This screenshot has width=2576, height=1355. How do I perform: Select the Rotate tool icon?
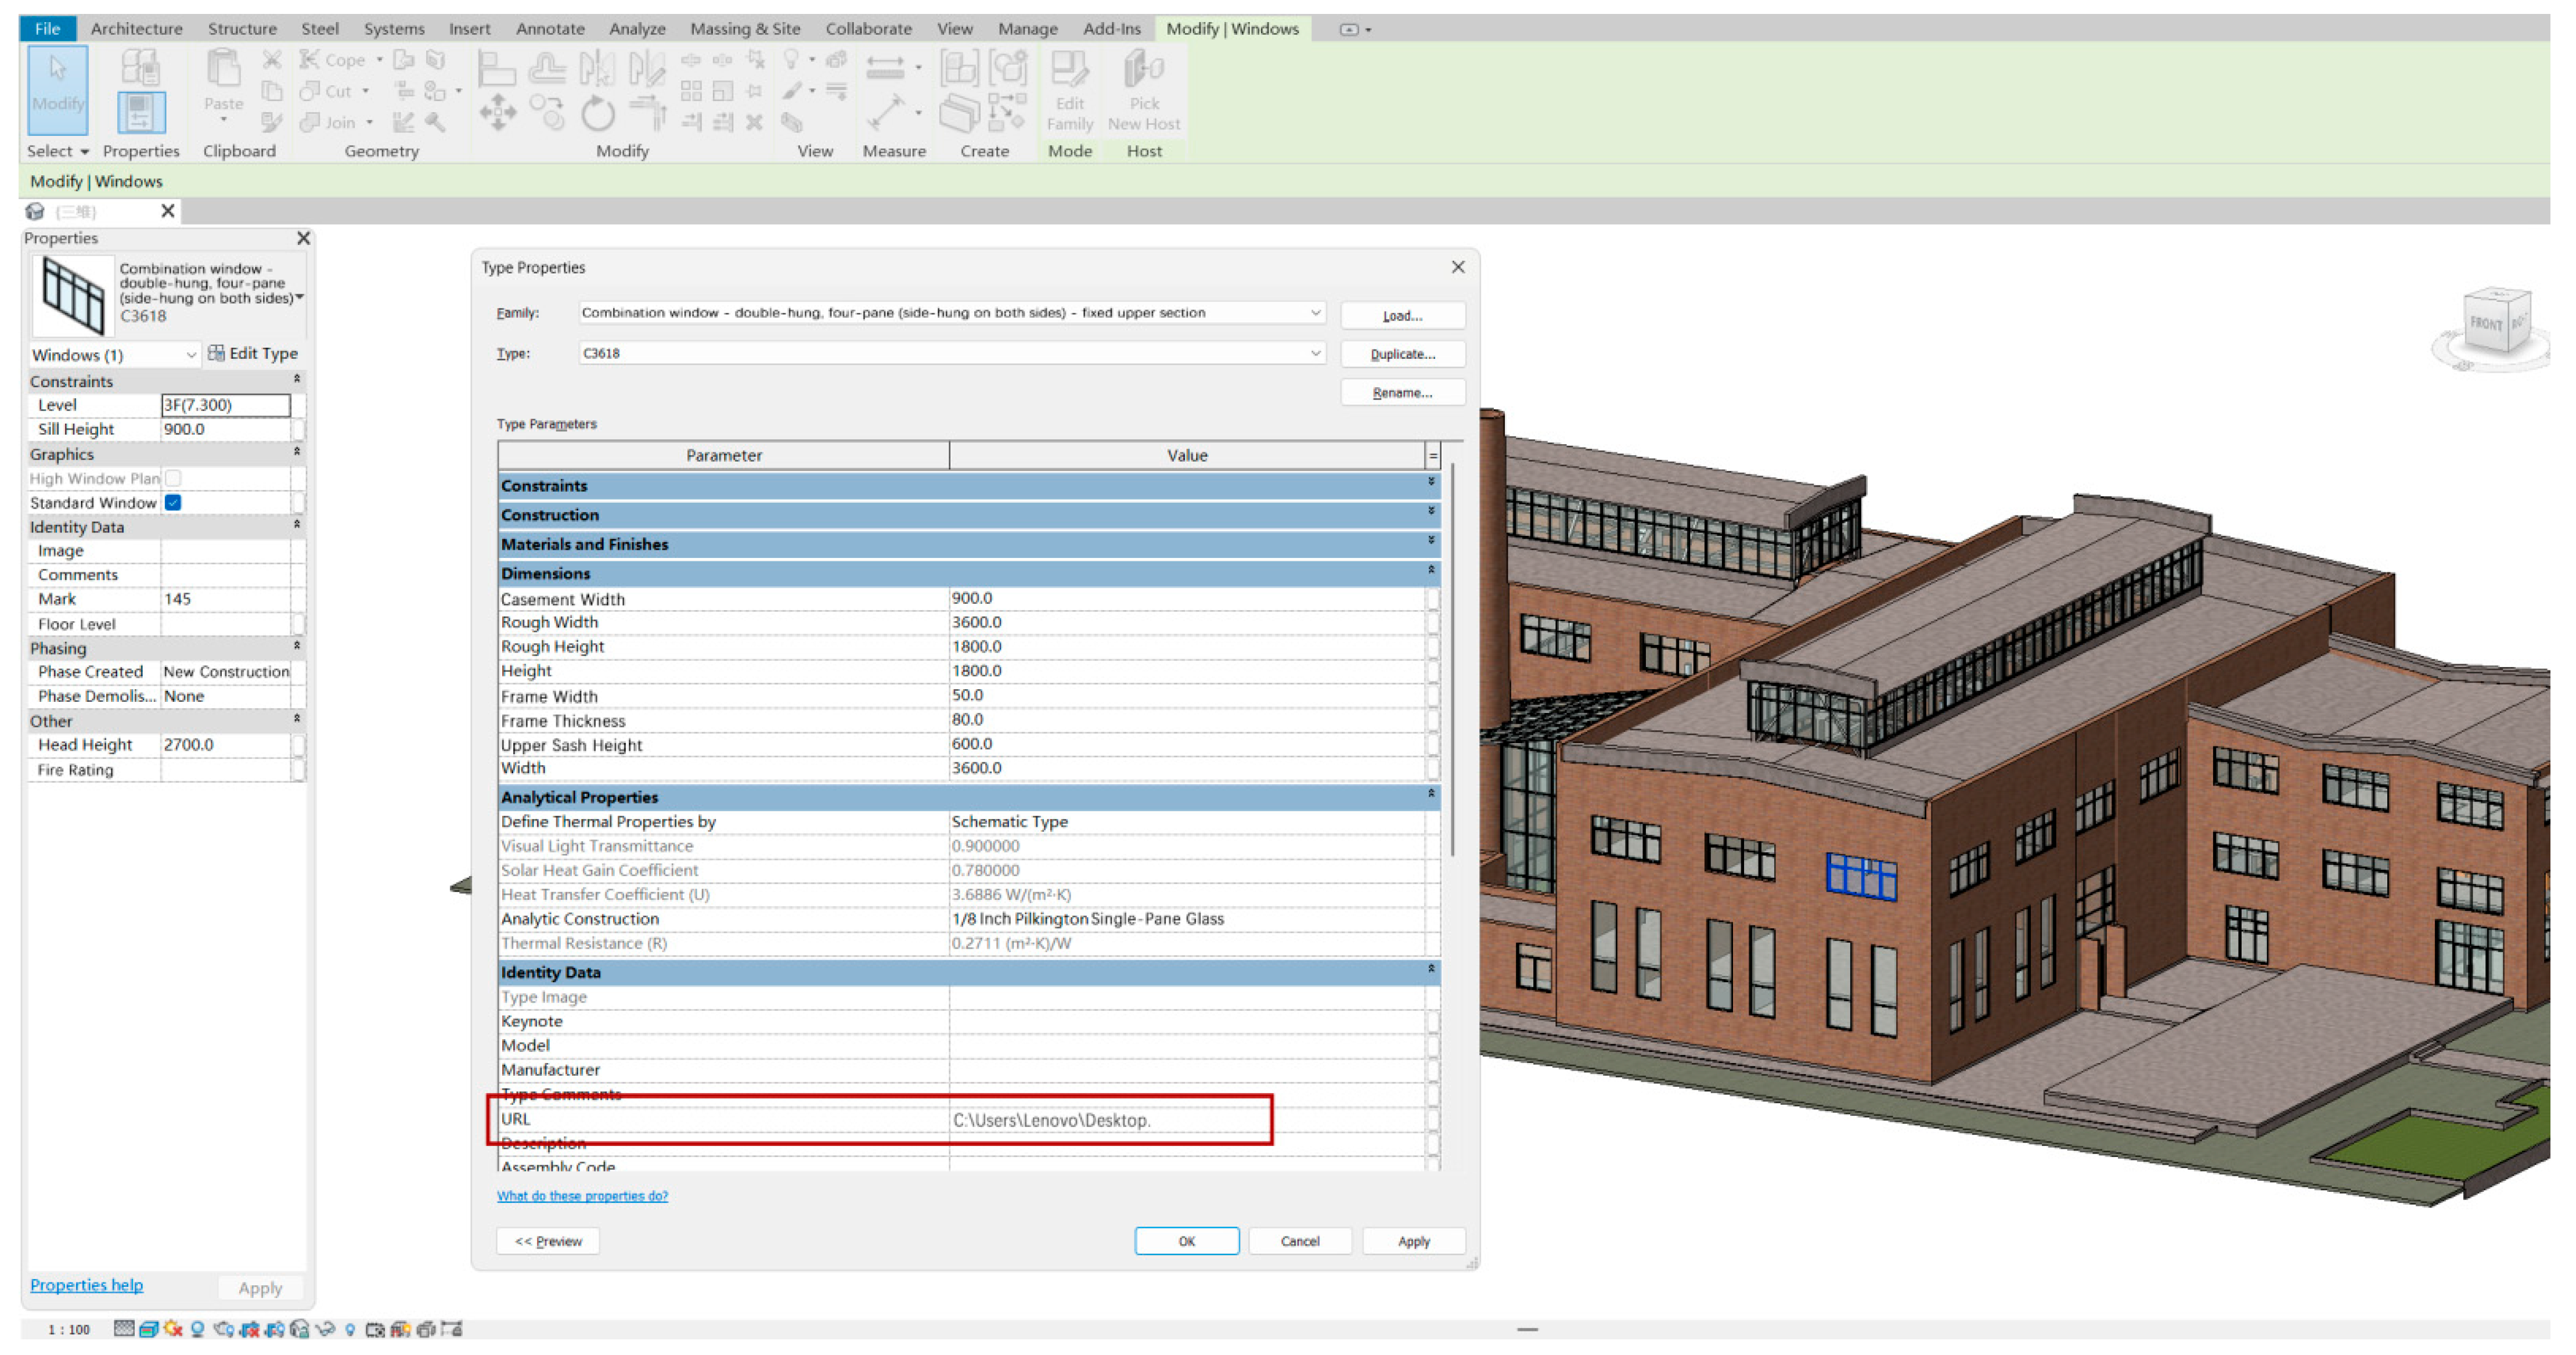[x=597, y=114]
